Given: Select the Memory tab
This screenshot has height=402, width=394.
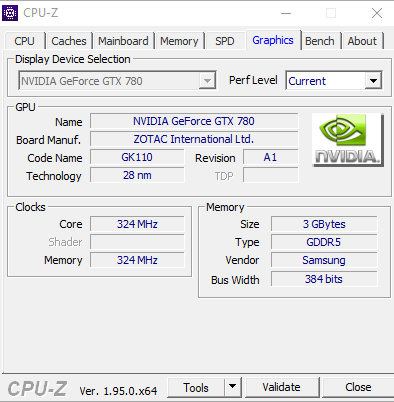Looking at the screenshot, I should (179, 41).
